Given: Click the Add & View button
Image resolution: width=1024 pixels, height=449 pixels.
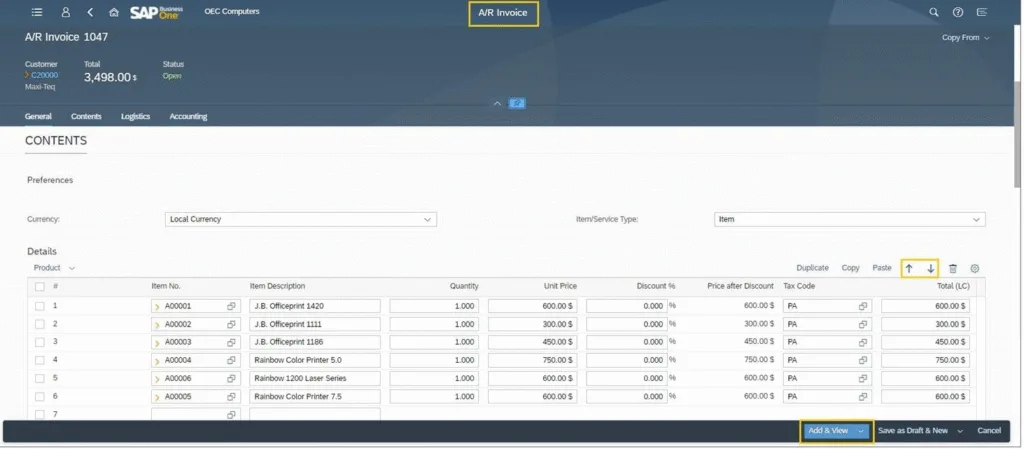Looking at the screenshot, I should 828,431.
